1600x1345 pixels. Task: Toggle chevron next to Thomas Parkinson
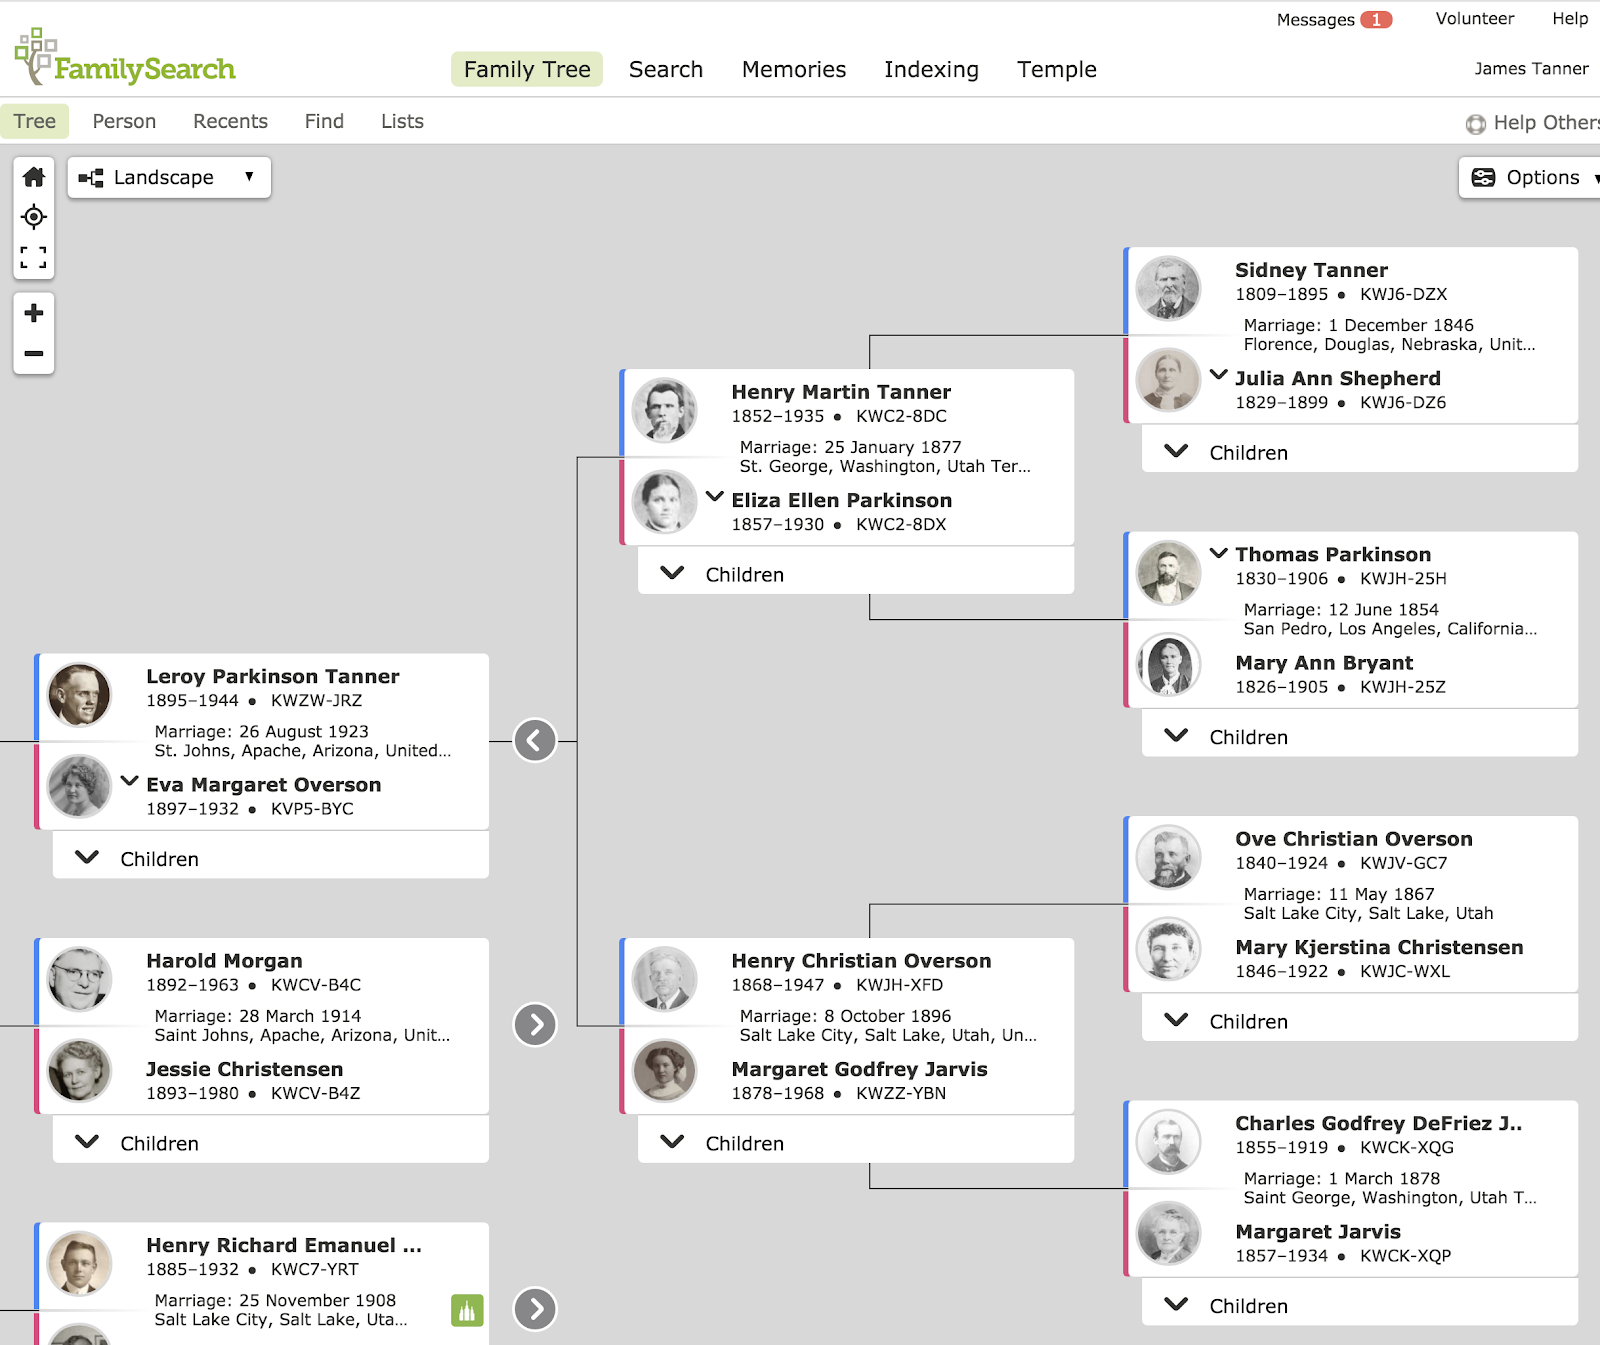(x=1219, y=553)
